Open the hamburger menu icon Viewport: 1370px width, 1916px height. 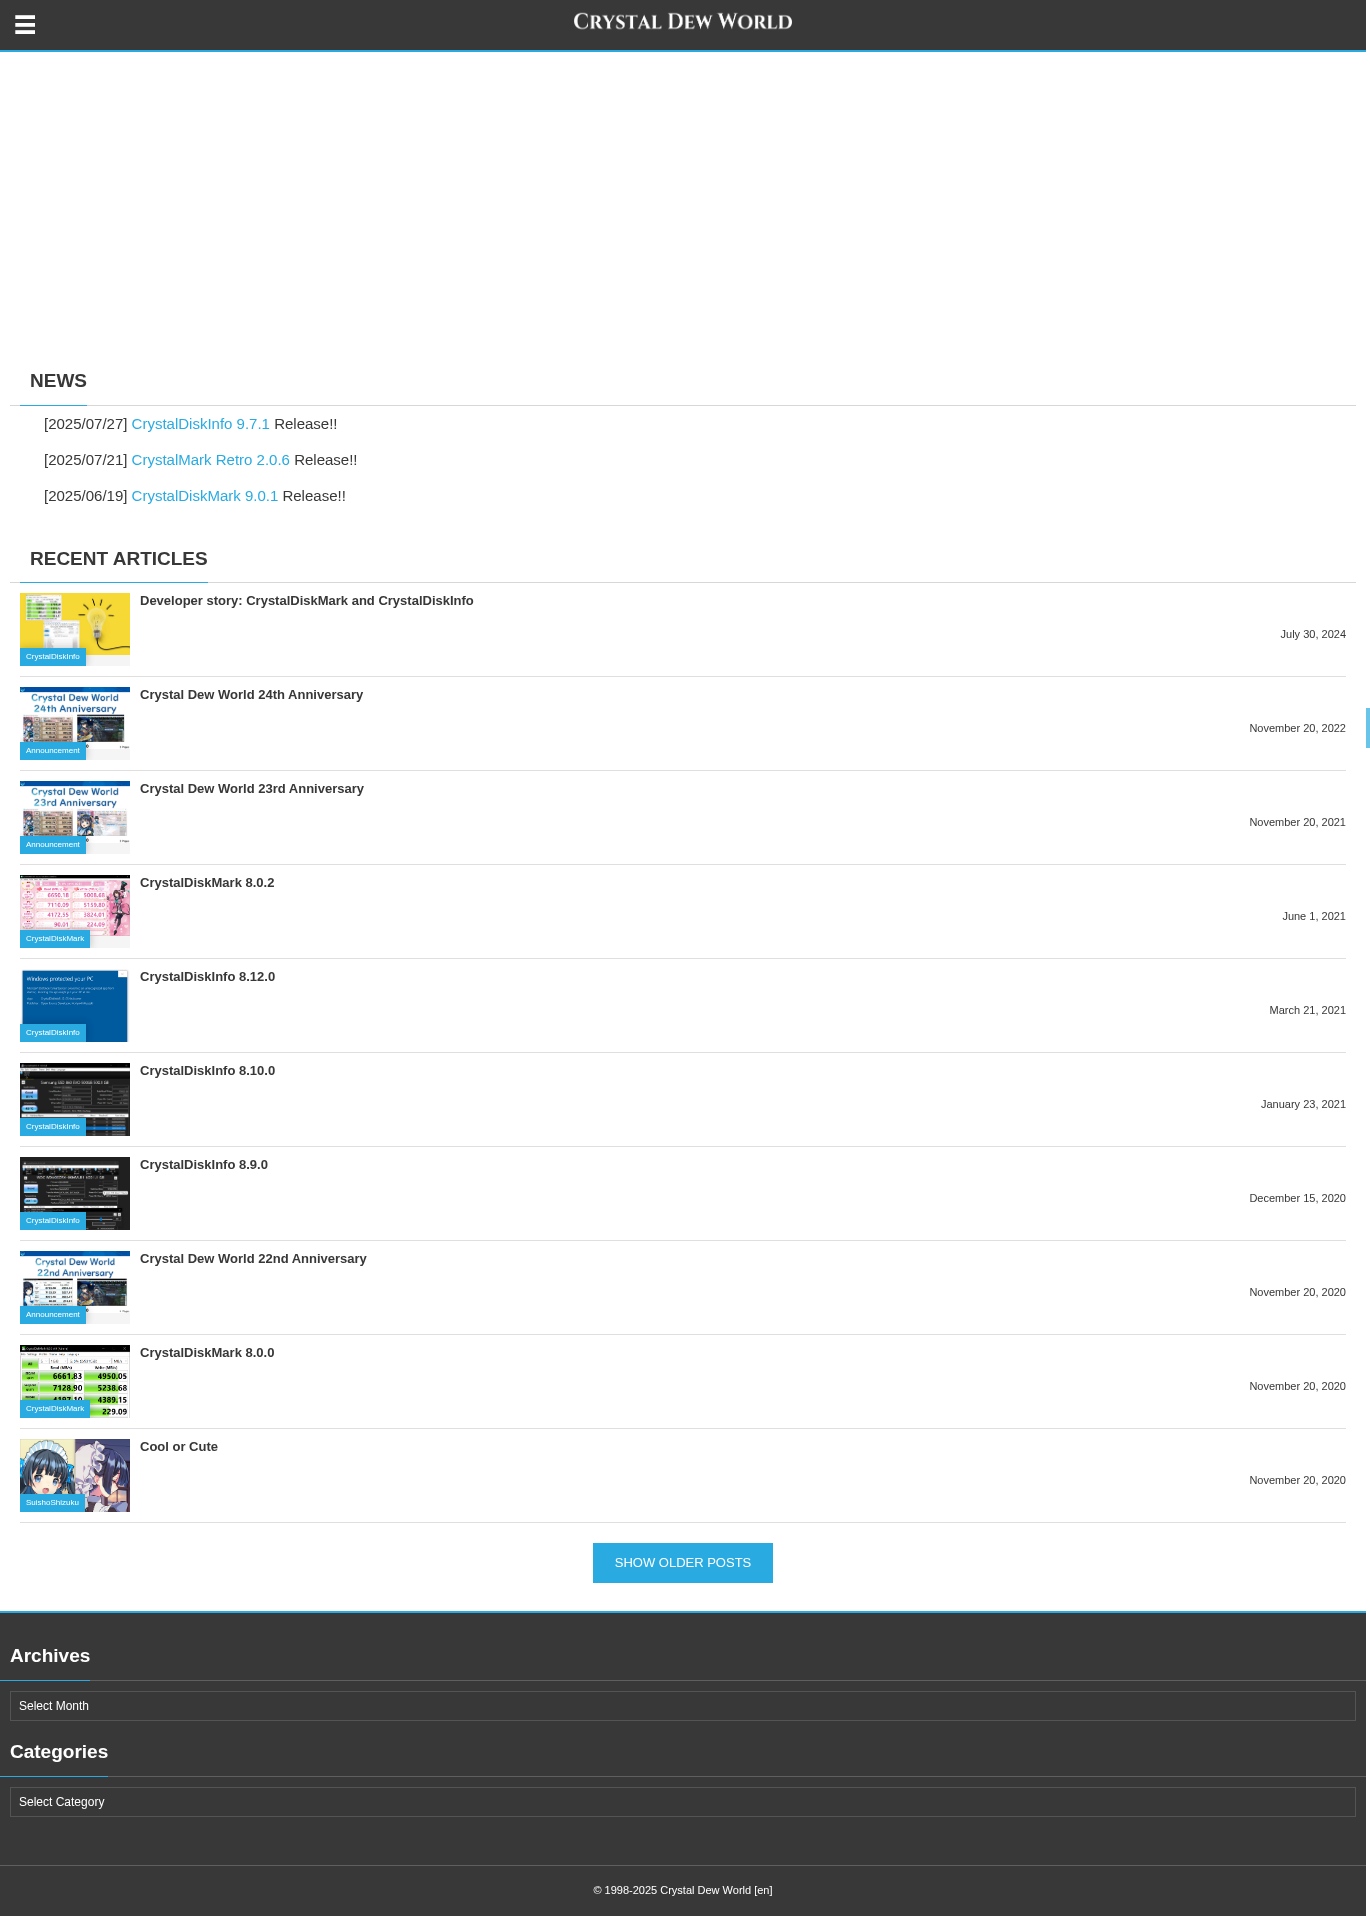click(25, 25)
